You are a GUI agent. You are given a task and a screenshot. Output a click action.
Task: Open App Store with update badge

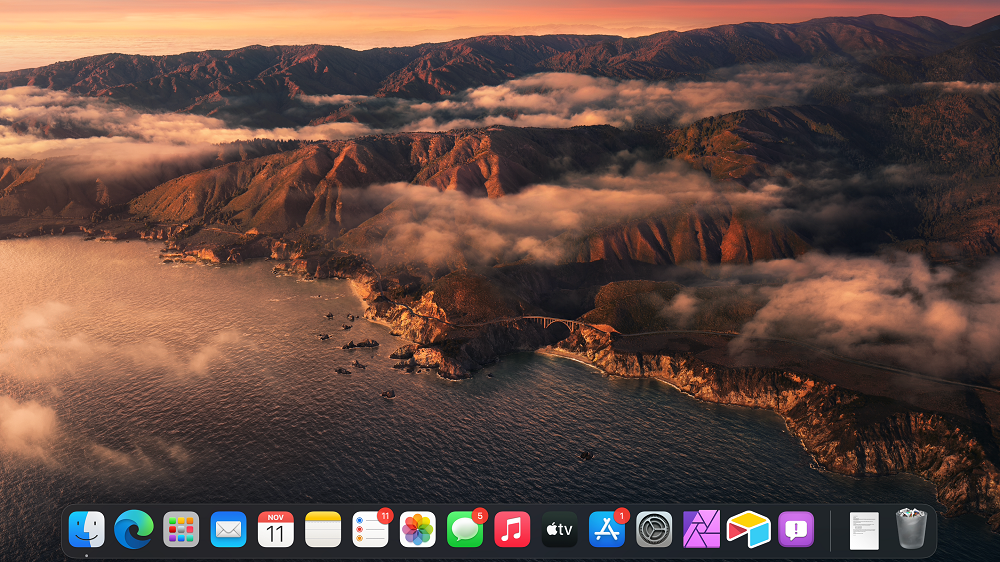point(607,529)
